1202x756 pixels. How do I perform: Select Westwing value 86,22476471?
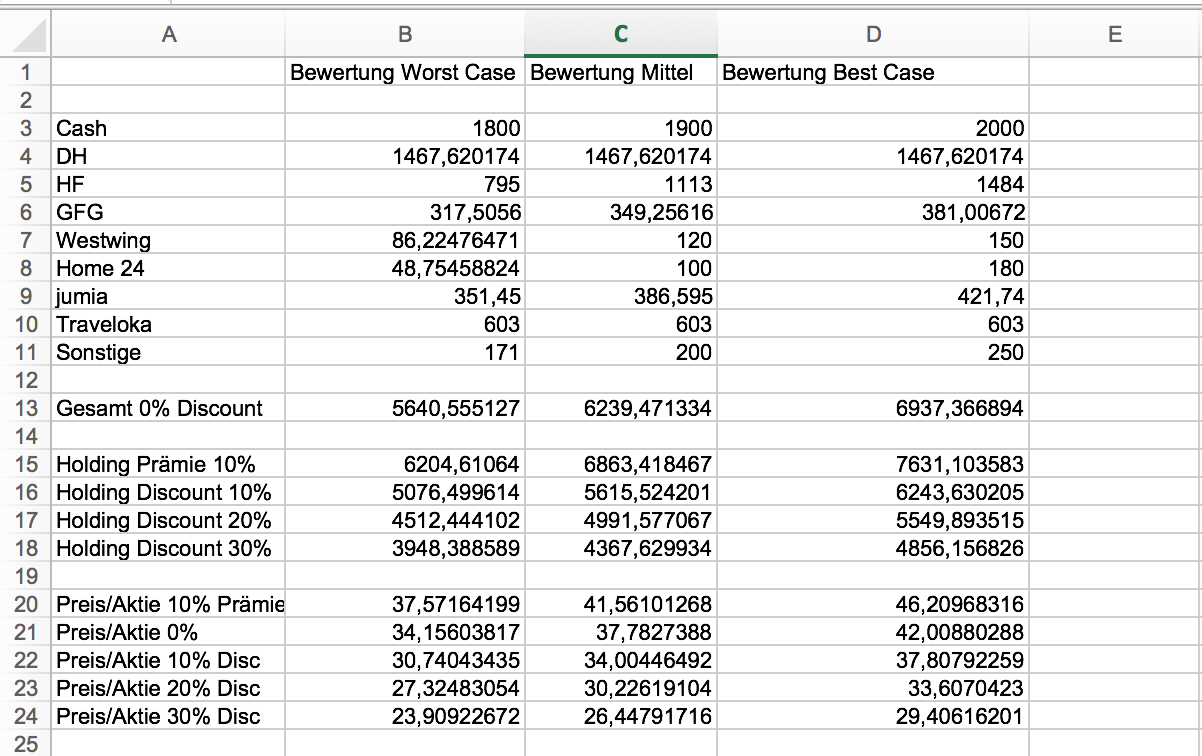click(405, 240)
